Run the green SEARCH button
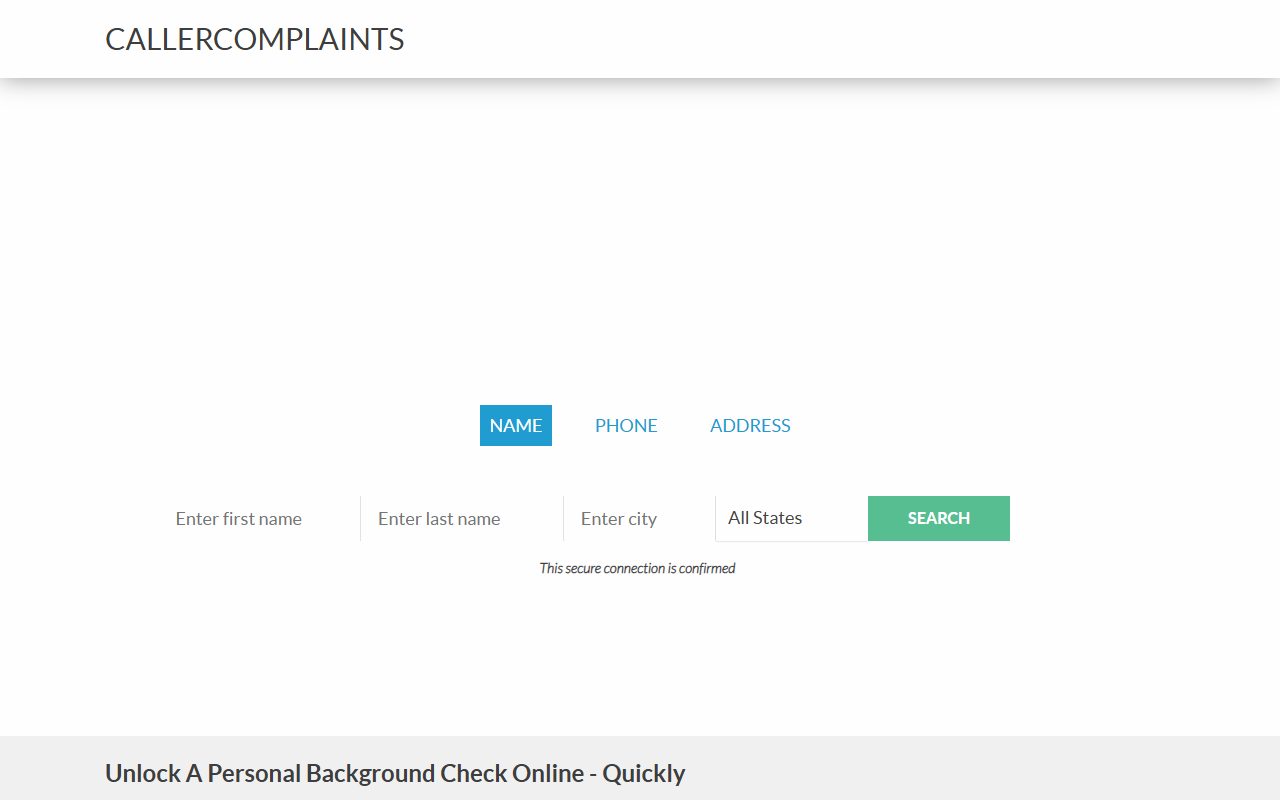 [x=939, y=518]
